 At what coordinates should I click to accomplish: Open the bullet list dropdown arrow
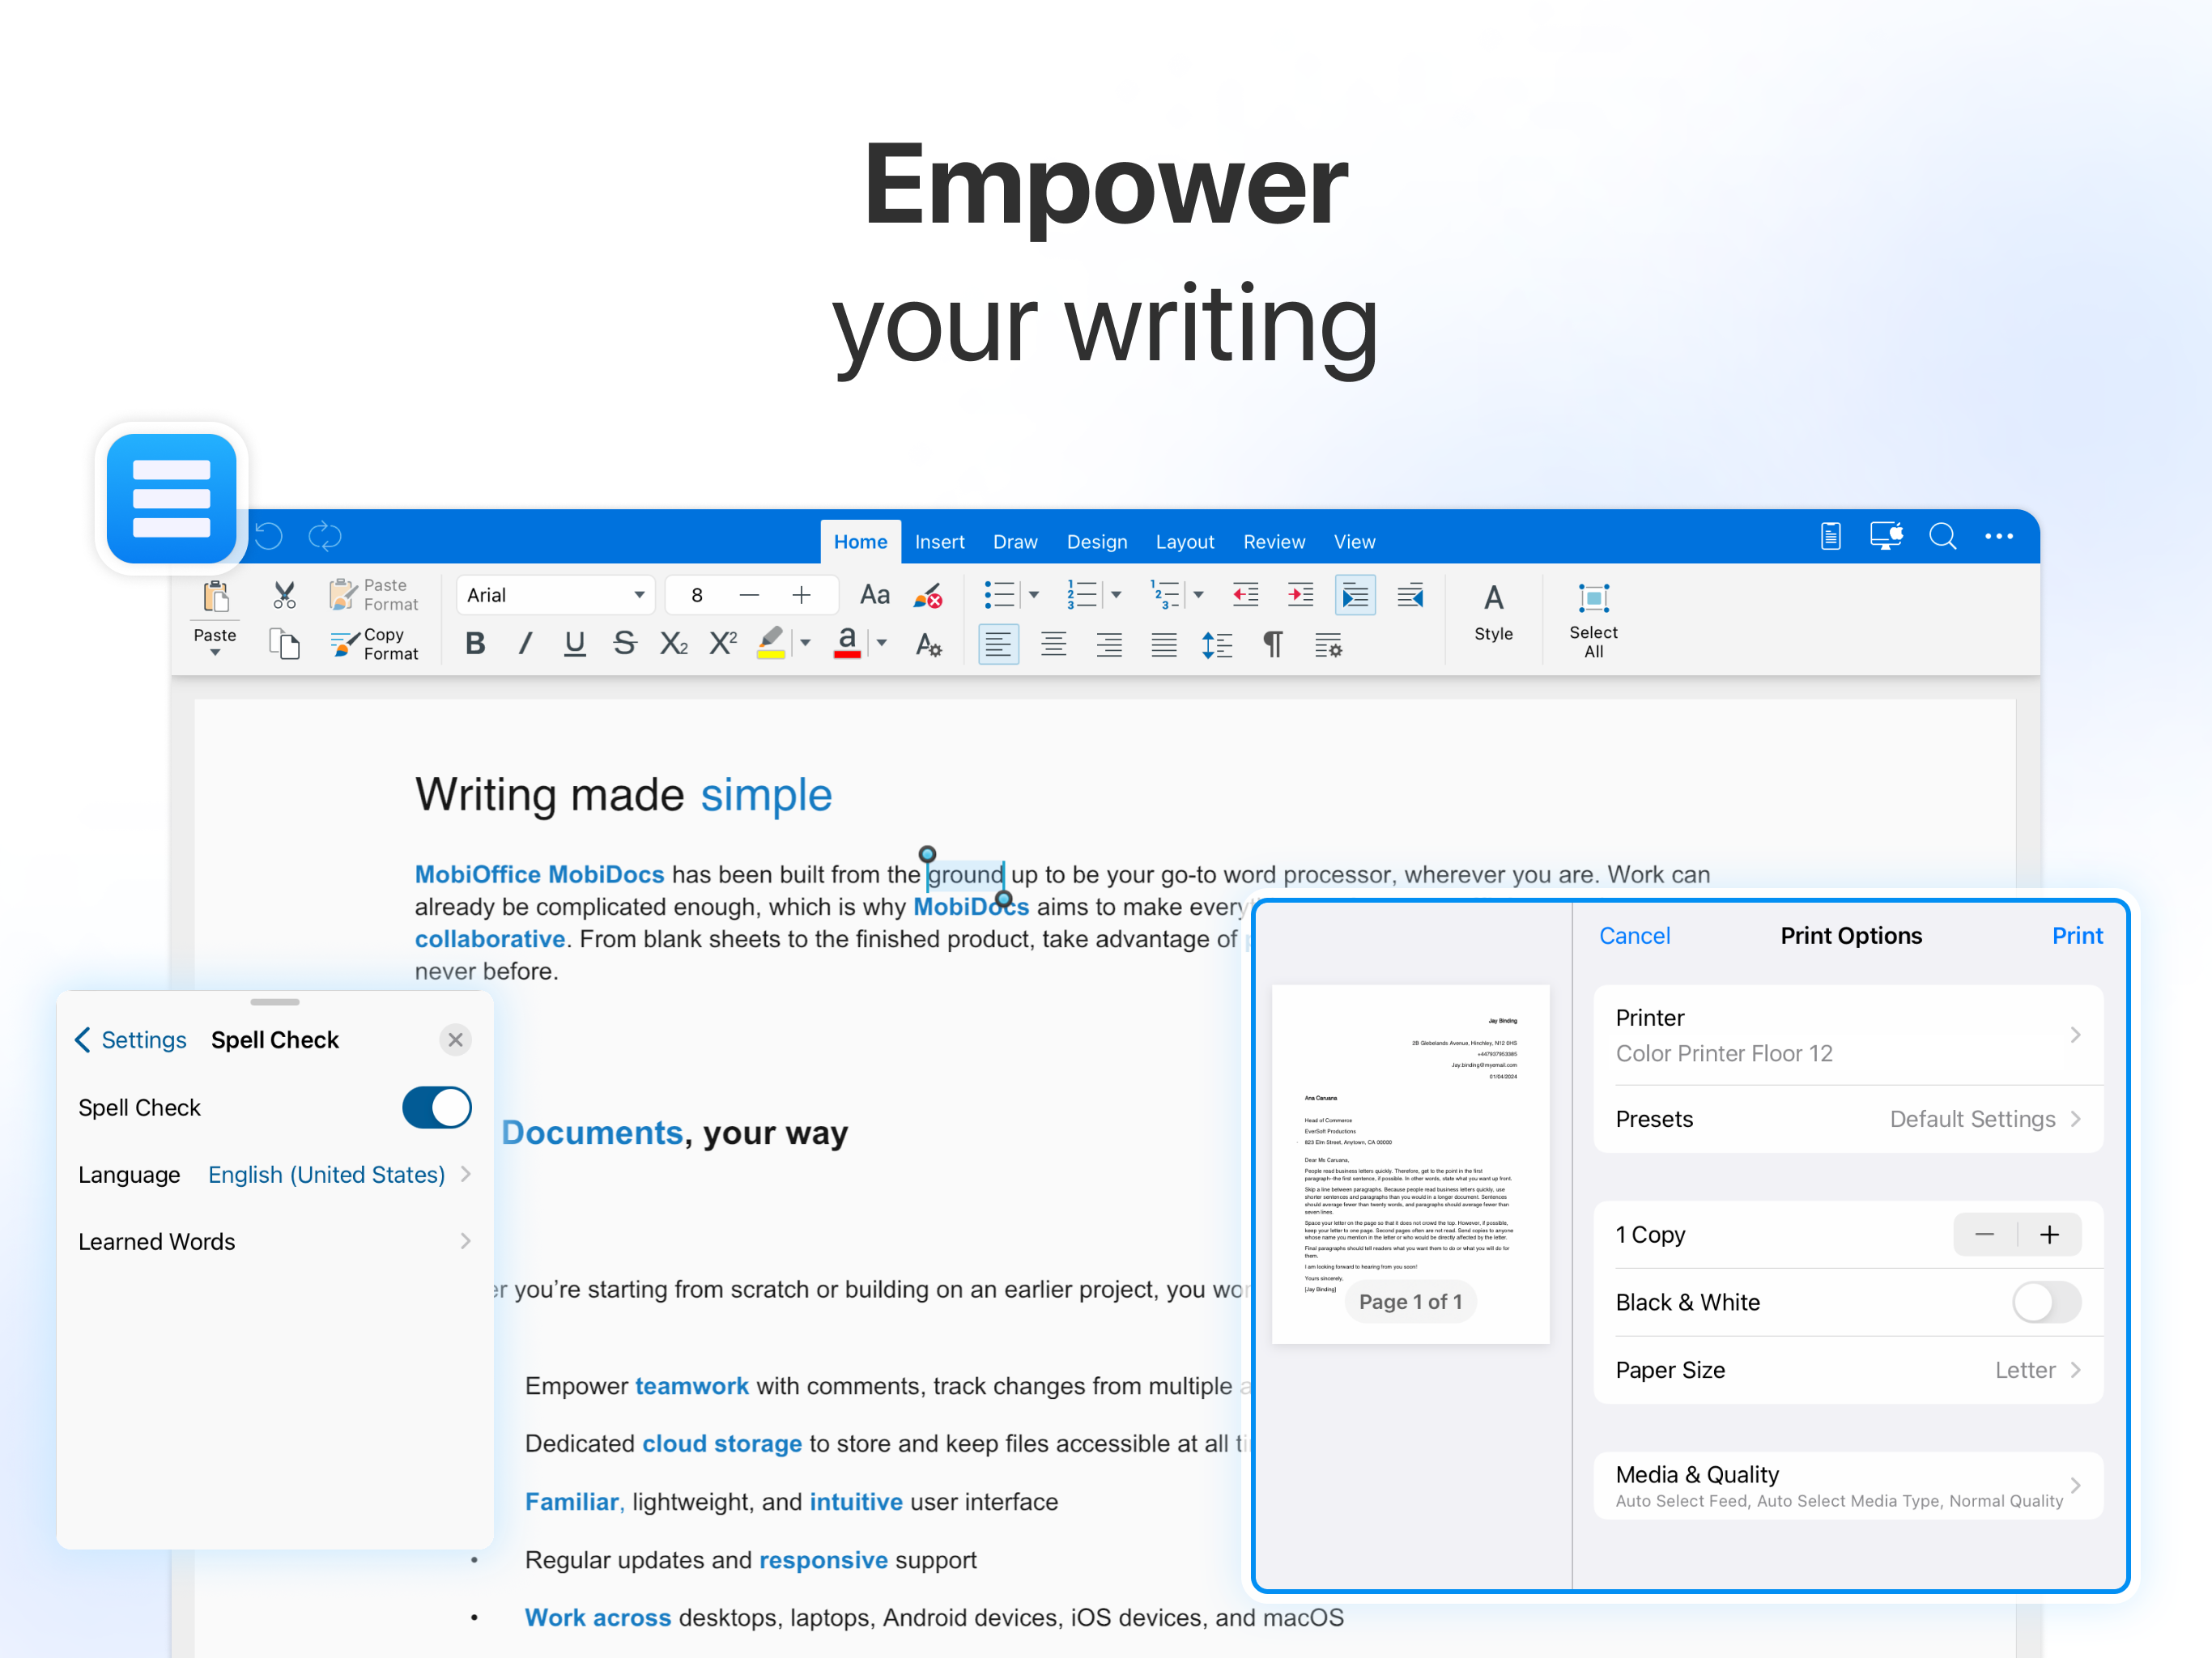[1035, 596]
